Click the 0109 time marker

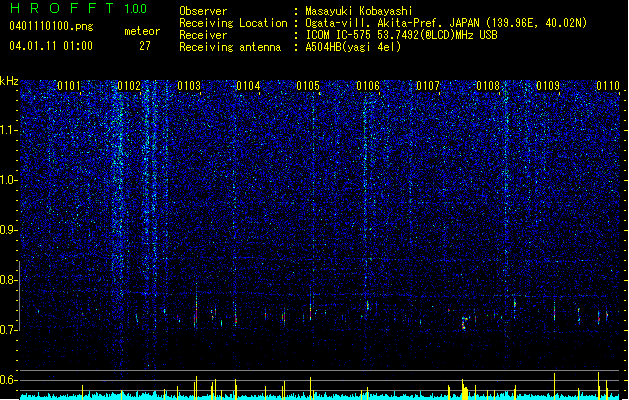(548, 86)
